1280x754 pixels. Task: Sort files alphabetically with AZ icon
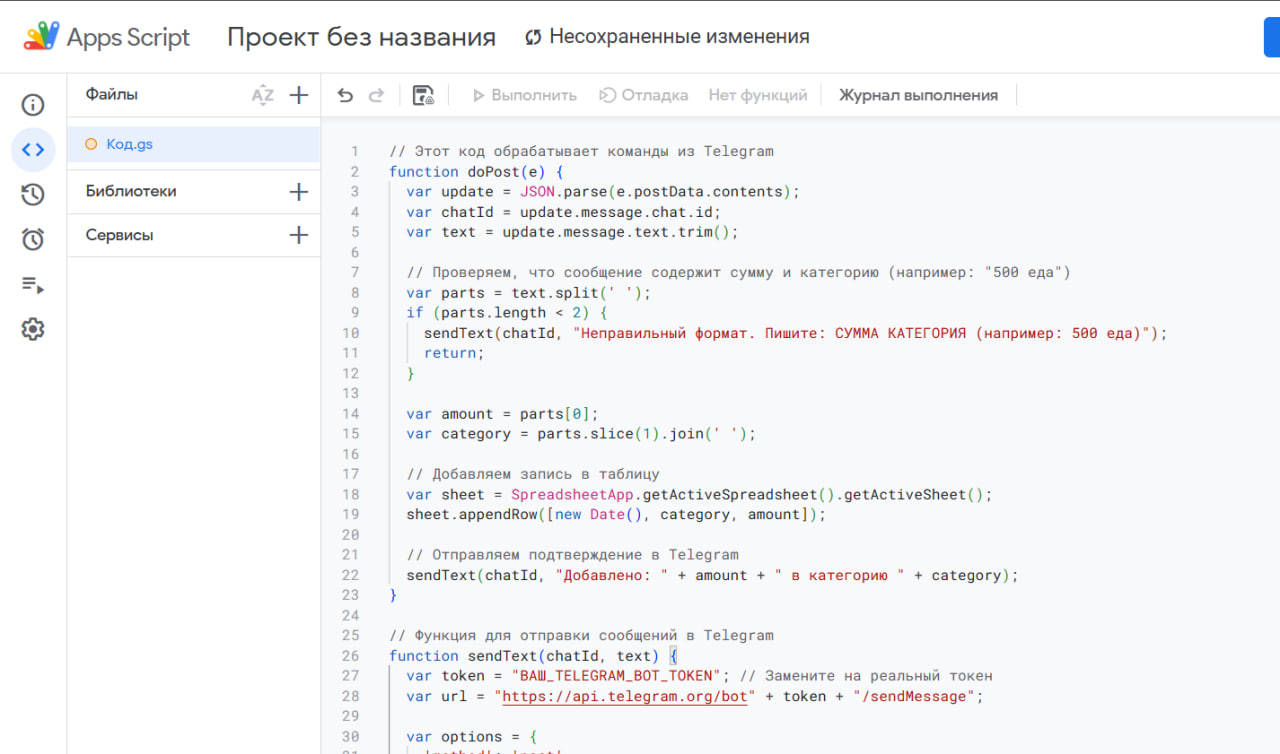[262, 95]
